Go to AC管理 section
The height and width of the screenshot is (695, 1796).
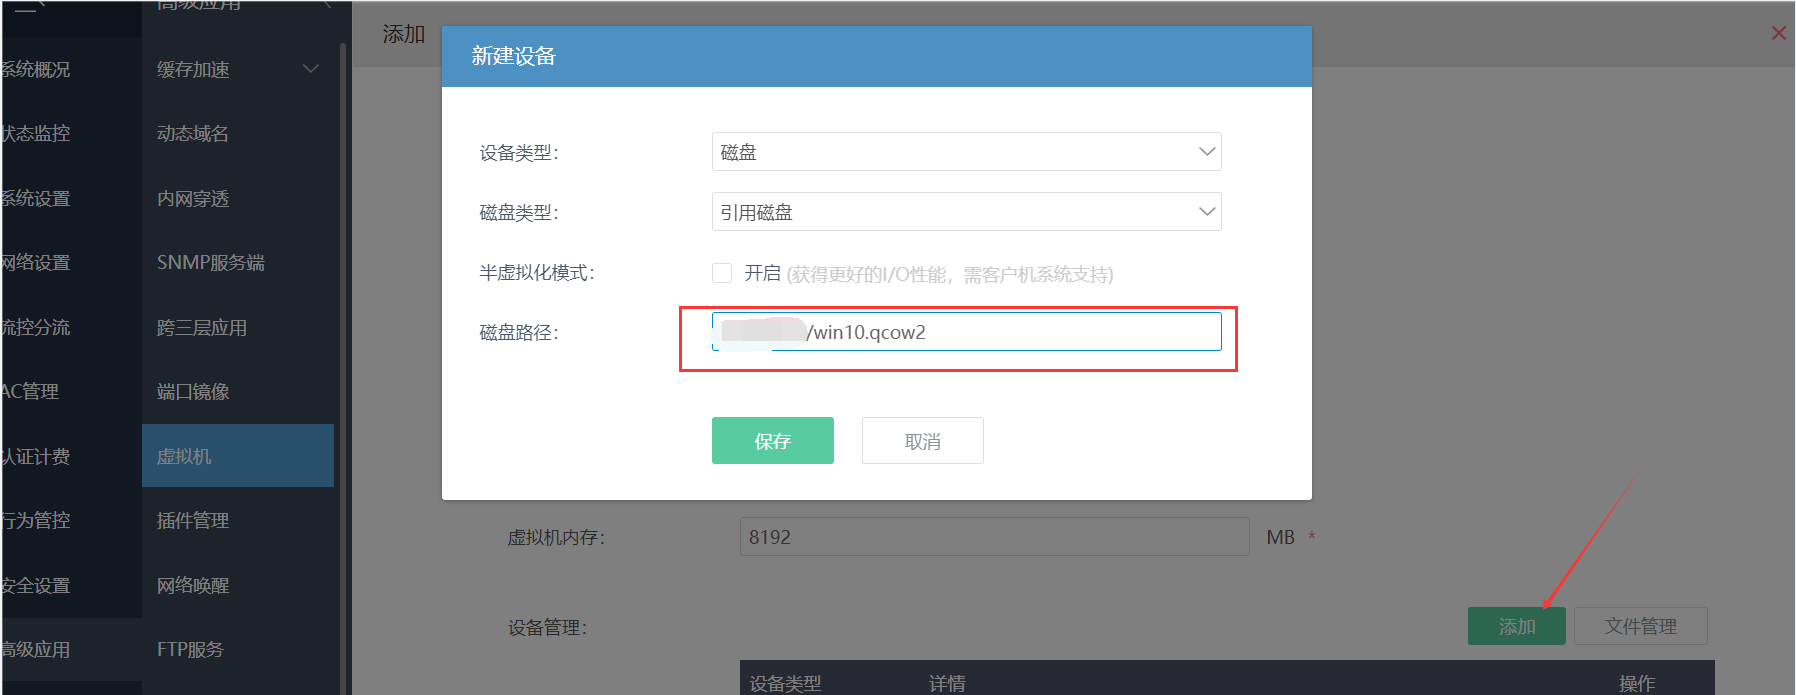point(30,392)
